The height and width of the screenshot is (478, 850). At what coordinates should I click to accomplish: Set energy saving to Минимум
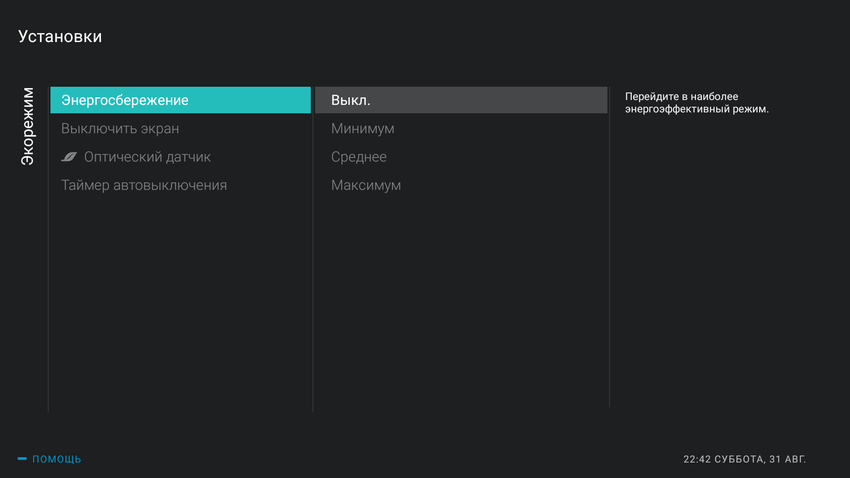click(363, 129)
